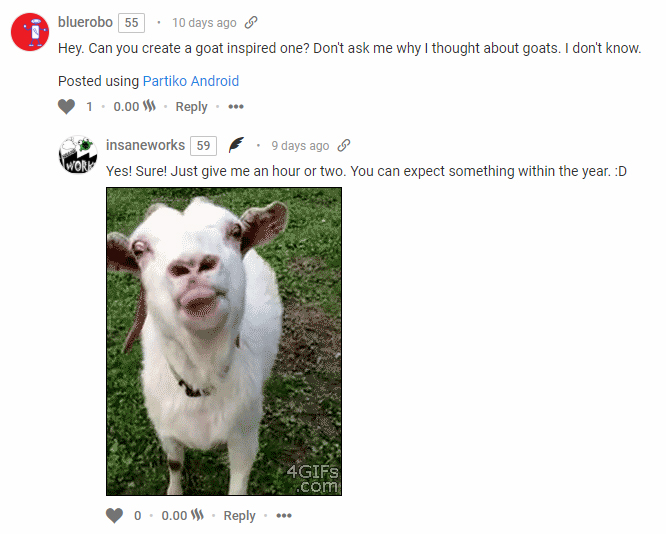Open the goat GIF image

tap(224, 342)
